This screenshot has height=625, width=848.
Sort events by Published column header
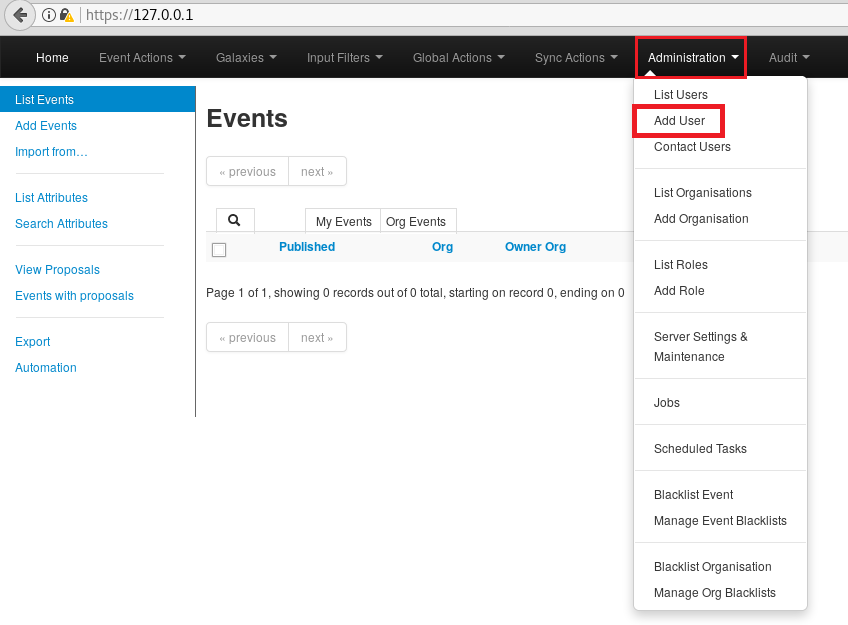[307, 247]
